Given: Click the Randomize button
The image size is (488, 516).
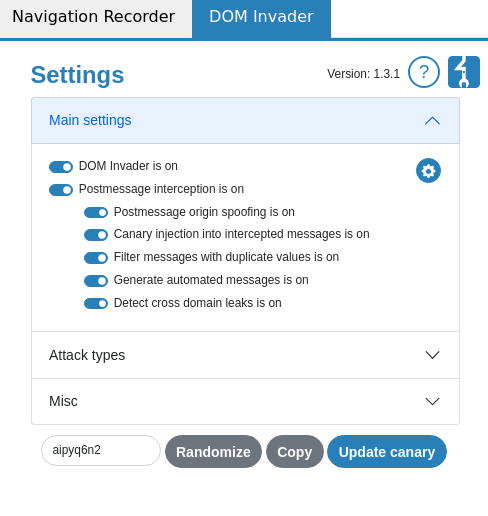Looking at the screenshot, I should click(x=213, y=452).
